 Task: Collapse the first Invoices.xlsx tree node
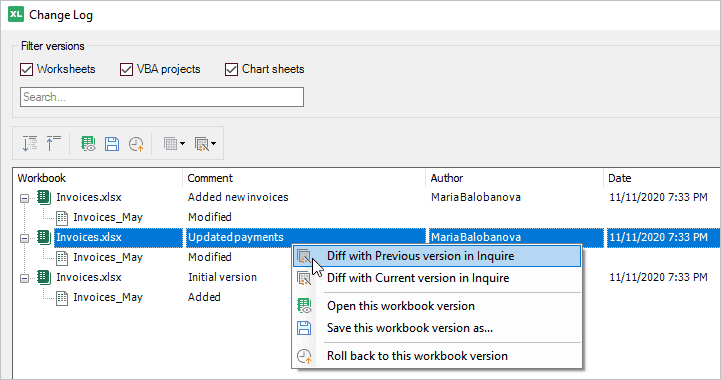pos(24,198)
